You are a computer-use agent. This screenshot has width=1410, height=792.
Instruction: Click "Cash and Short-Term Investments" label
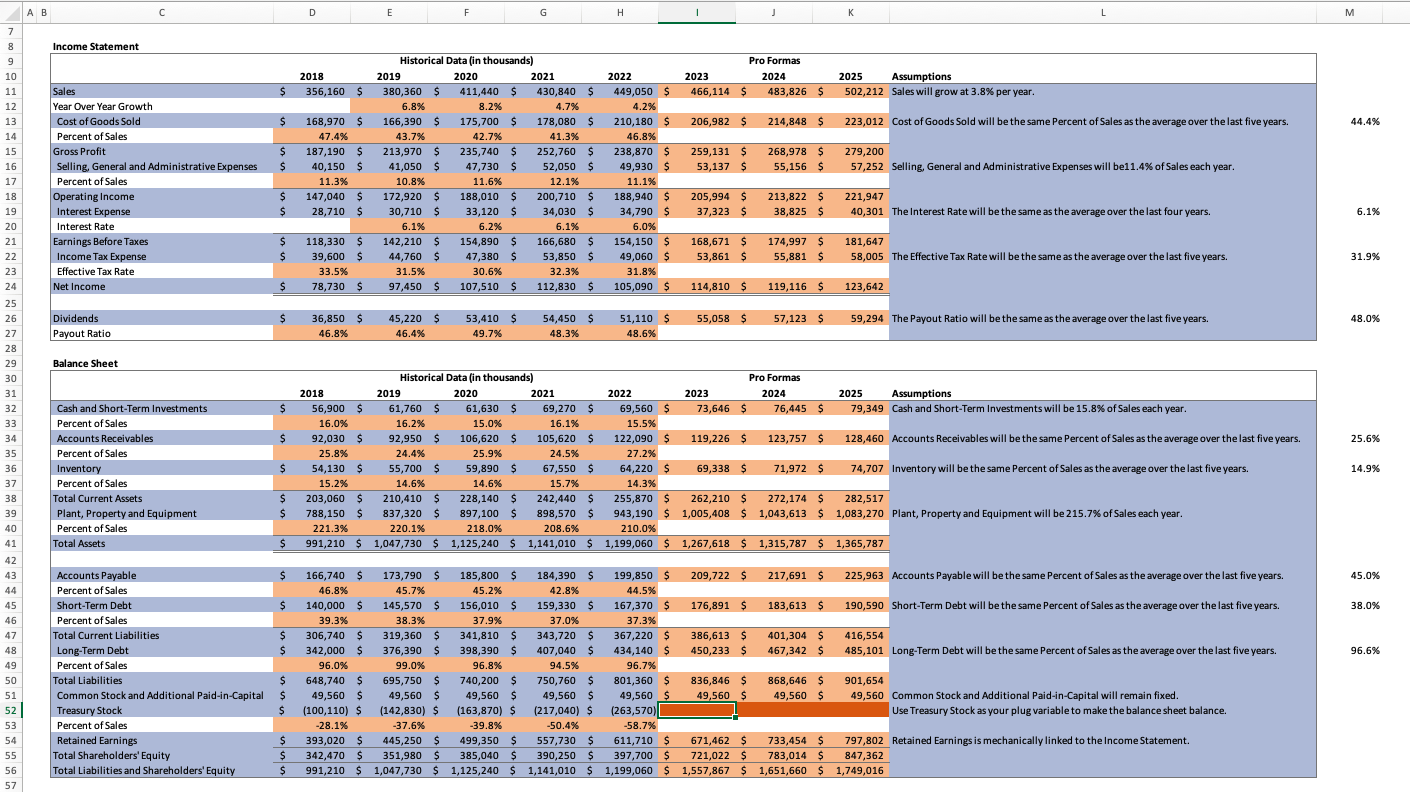(x=132, y=408)
